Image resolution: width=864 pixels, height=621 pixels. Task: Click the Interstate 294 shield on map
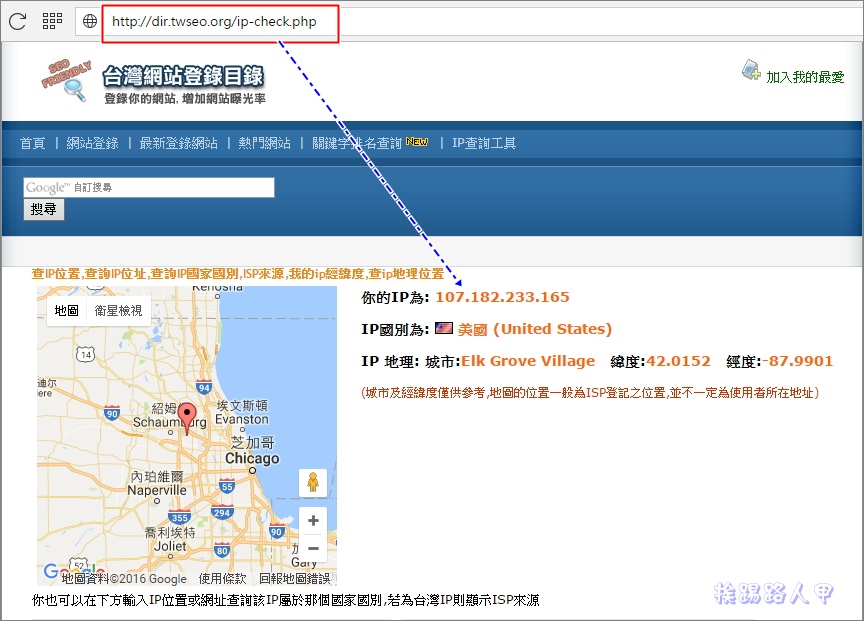(x=222, y=512)
